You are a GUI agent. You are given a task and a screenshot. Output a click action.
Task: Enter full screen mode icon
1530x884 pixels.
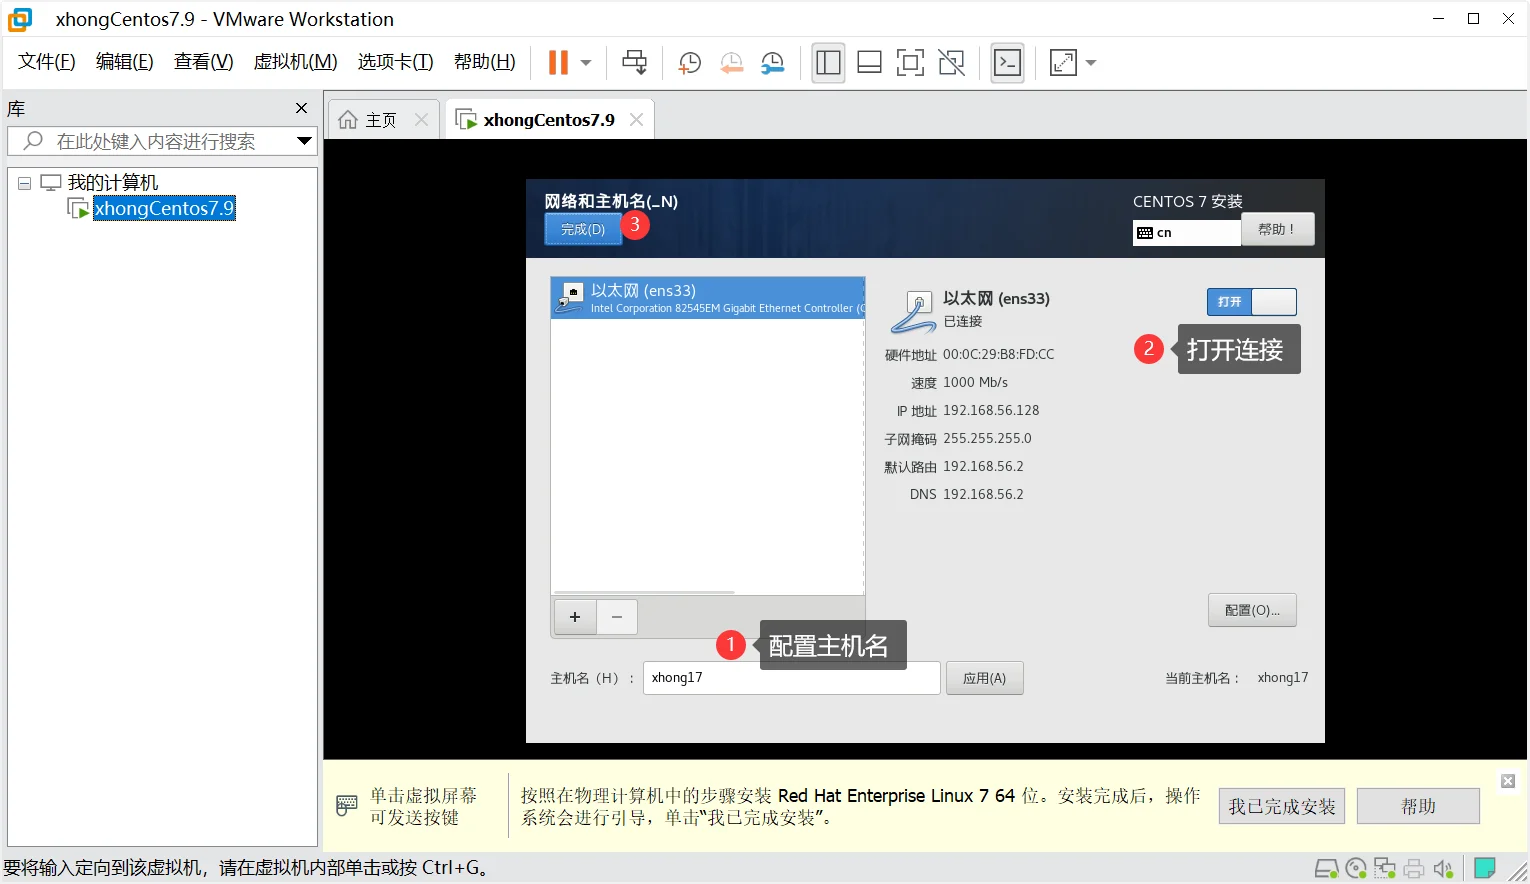(910, 63)
